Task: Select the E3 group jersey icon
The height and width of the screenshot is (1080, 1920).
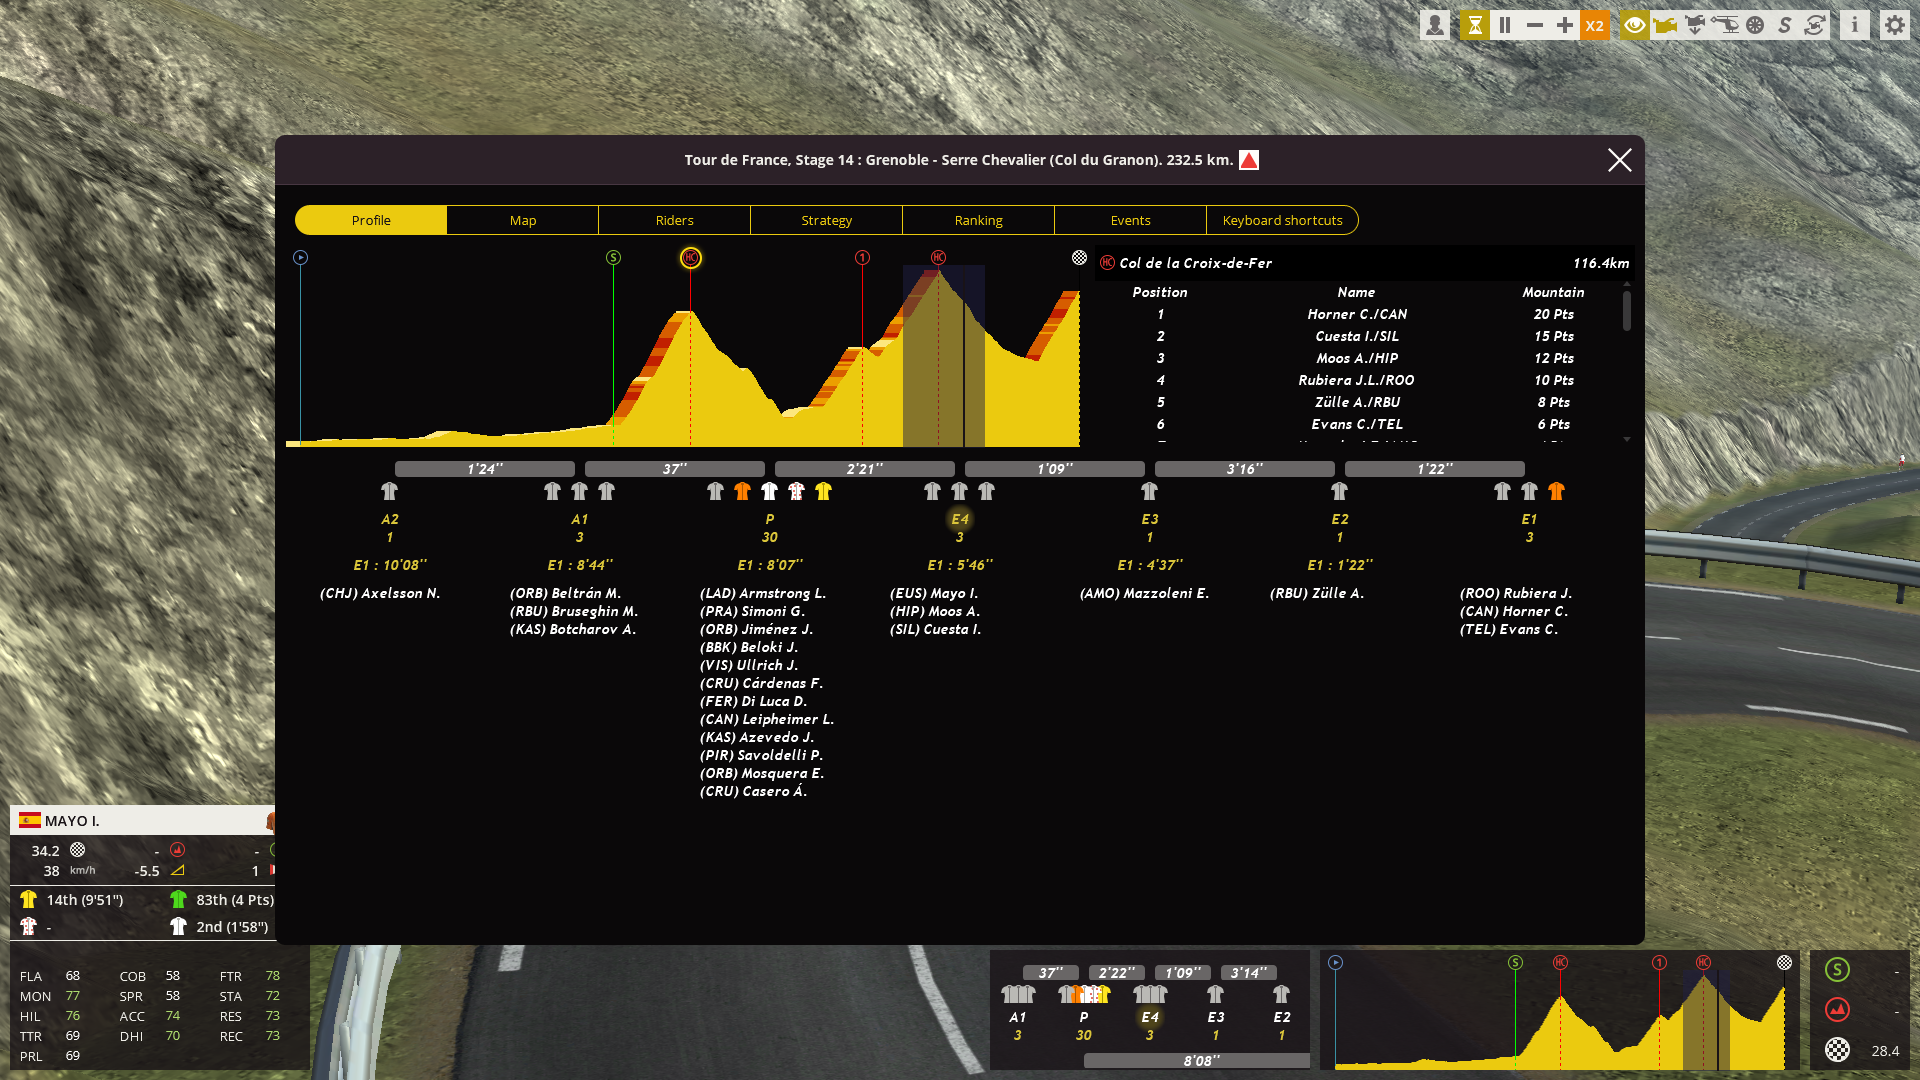Action: [x=1150, y=491]
